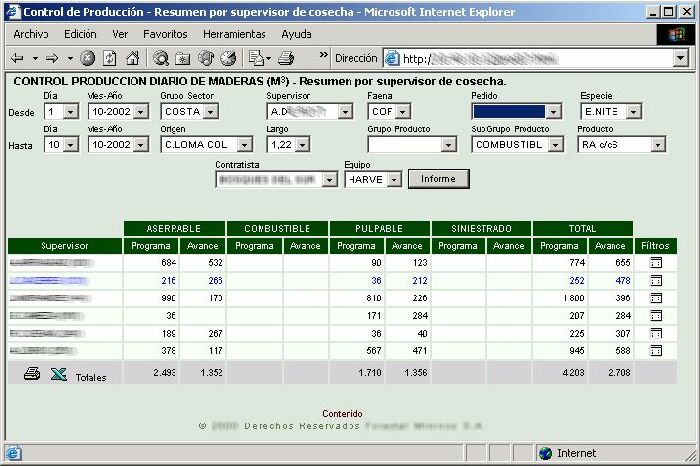The height and width of the screenshot is (466, 700).
Task: Refresh the page using toolbar icon
Action: click(109, 58)
